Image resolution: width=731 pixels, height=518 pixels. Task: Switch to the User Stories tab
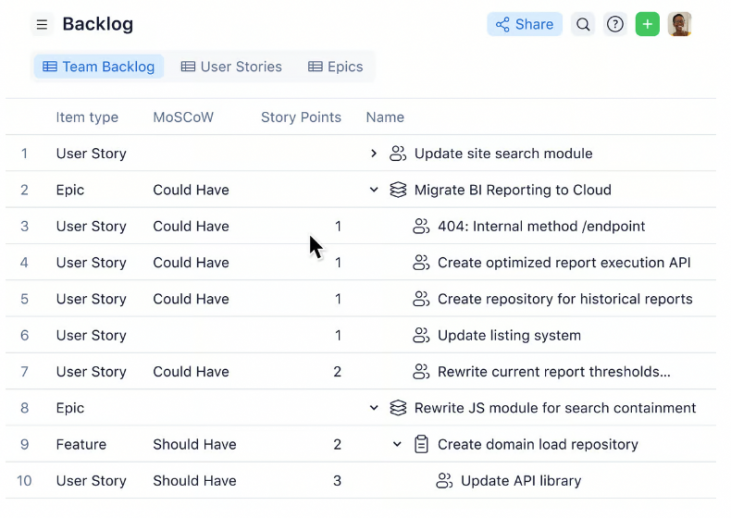pyautogui.click(x=232, y=67)
